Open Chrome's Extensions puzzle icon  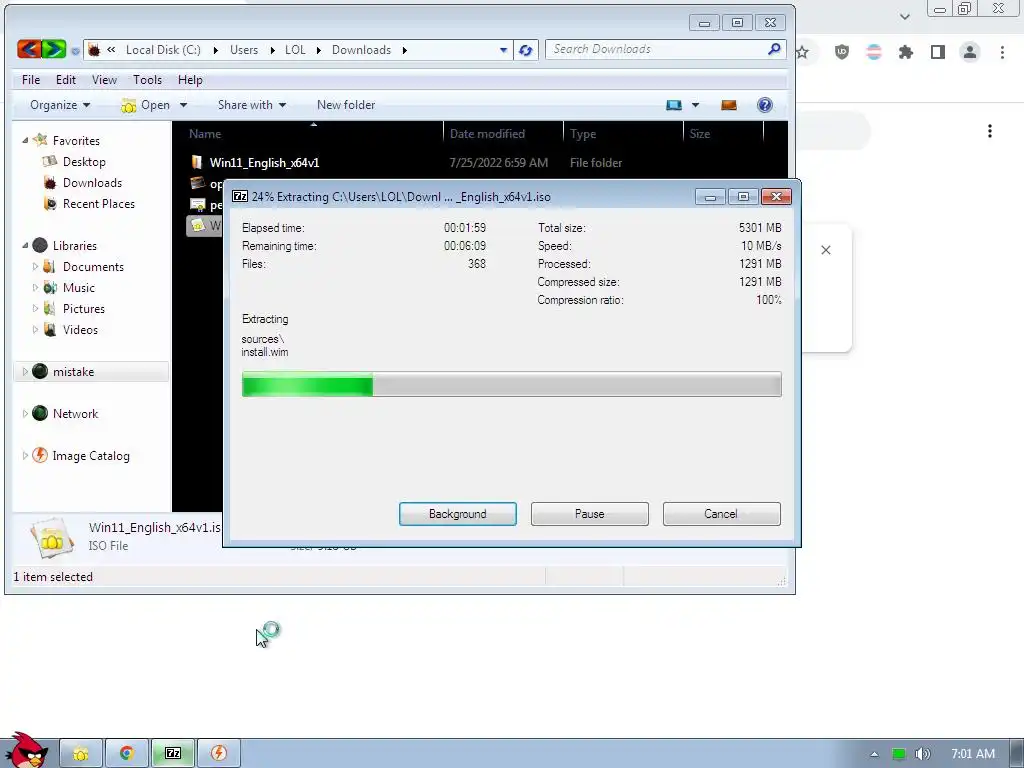tap(906, 52)
